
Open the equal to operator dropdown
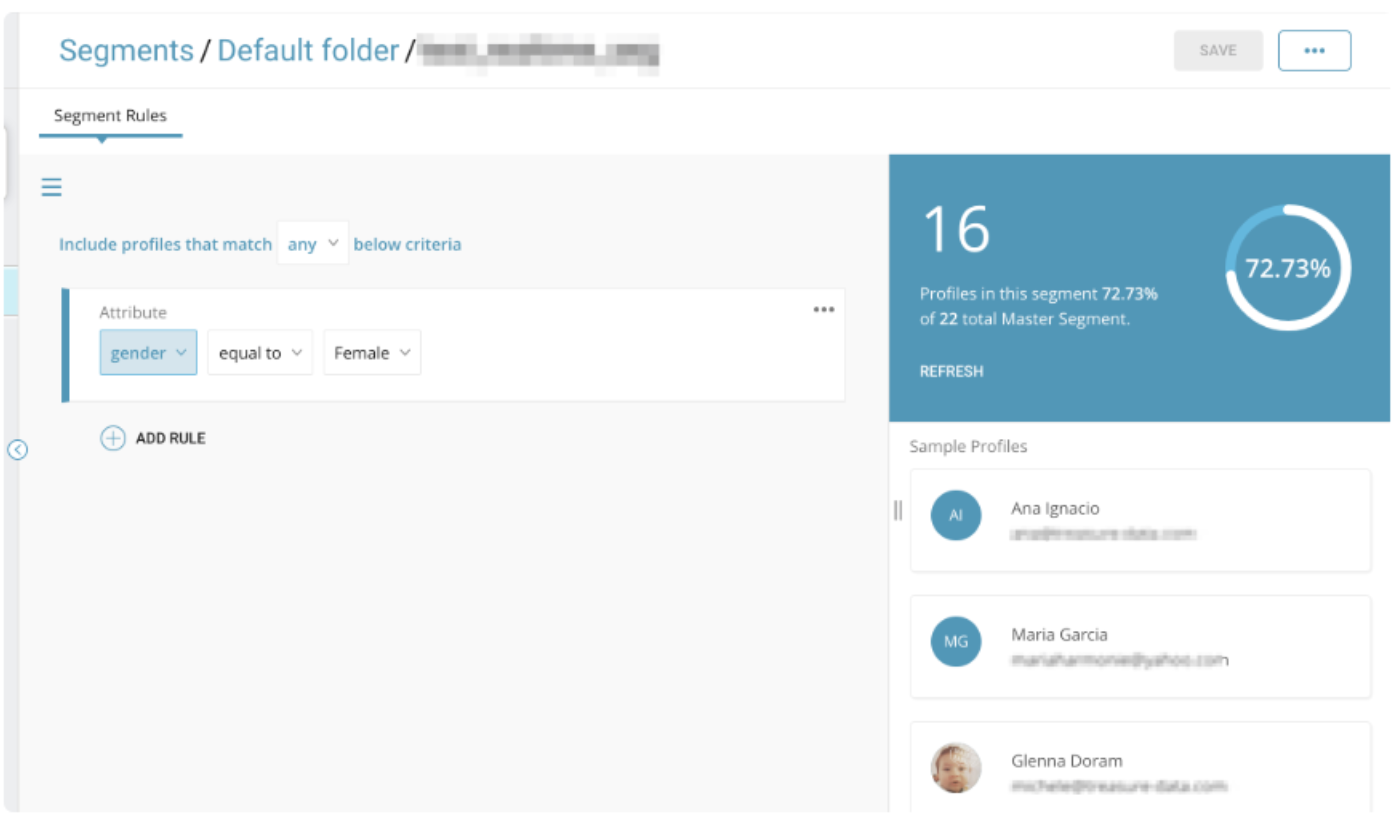260,353
